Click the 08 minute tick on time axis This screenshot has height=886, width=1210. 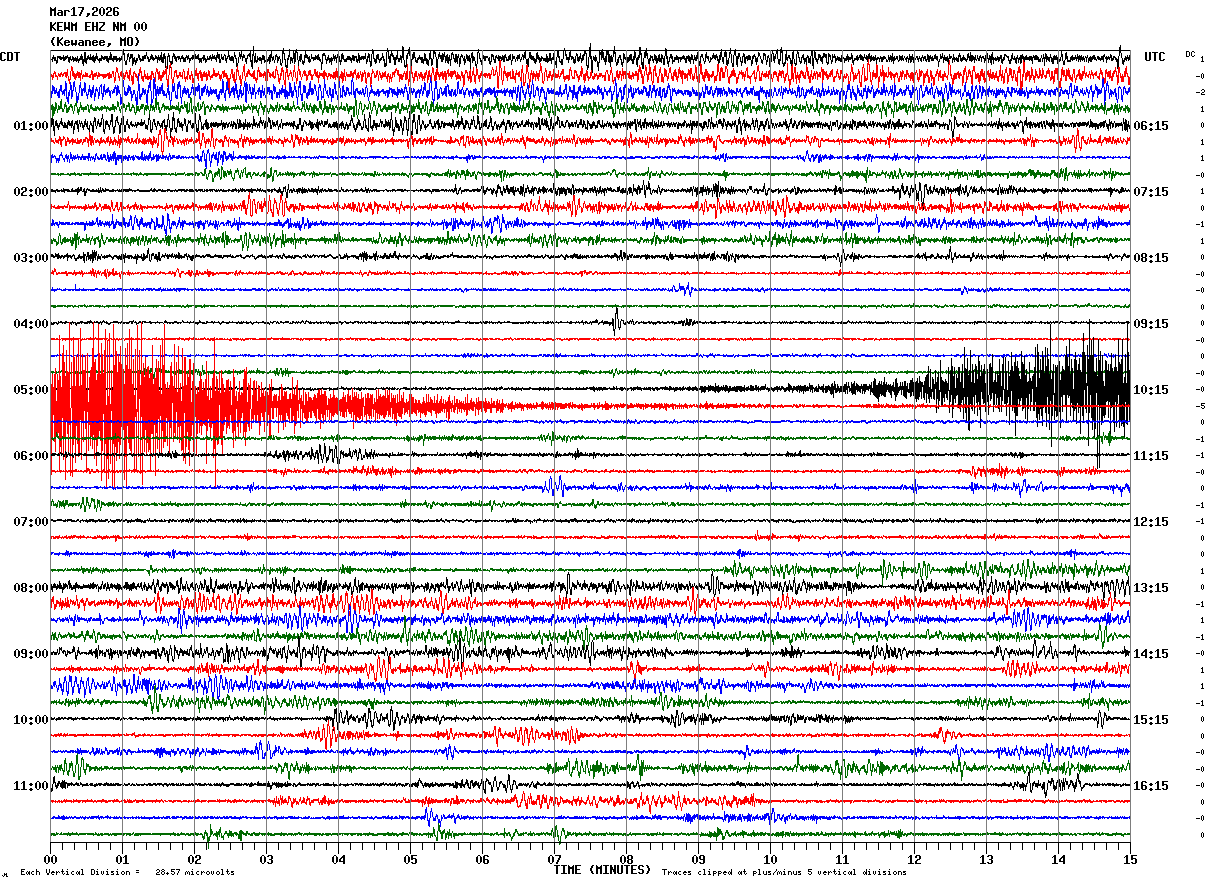click(x=626, y=859)
